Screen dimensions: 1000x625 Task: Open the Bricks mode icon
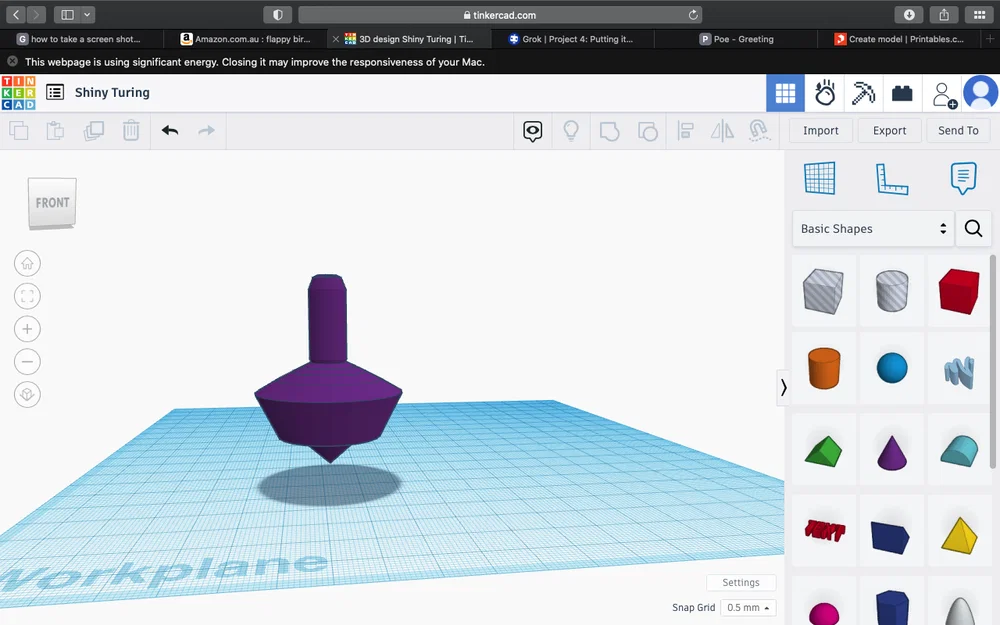pos(902,94)
